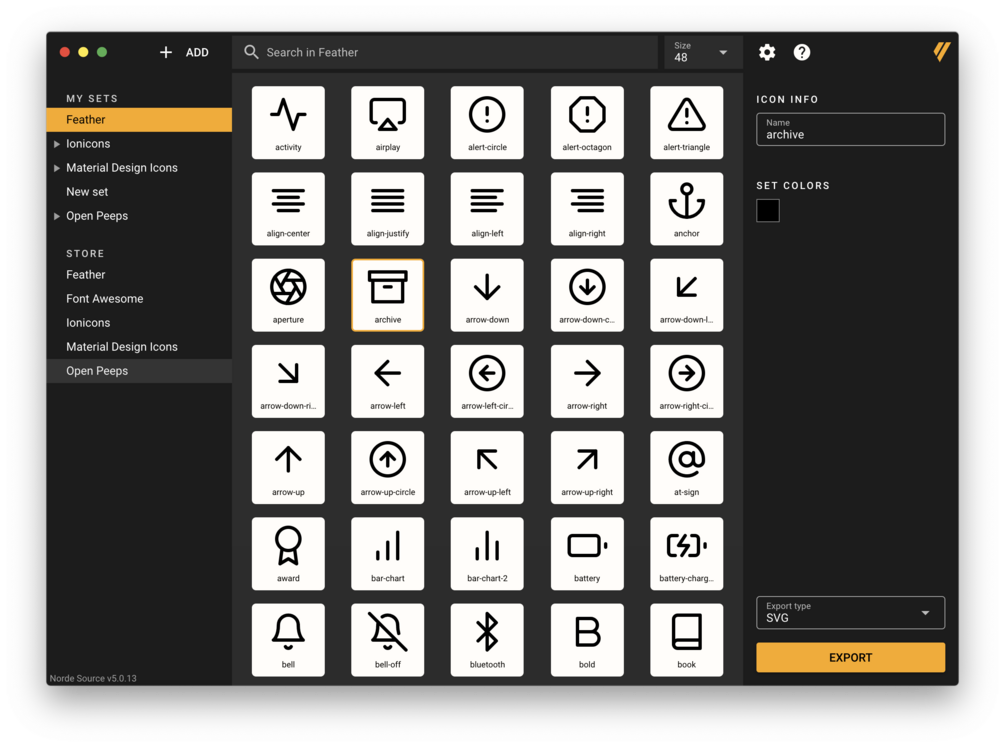1005x747 pixels.
Task: Select the align-justify icon
Action: point(388,208)
